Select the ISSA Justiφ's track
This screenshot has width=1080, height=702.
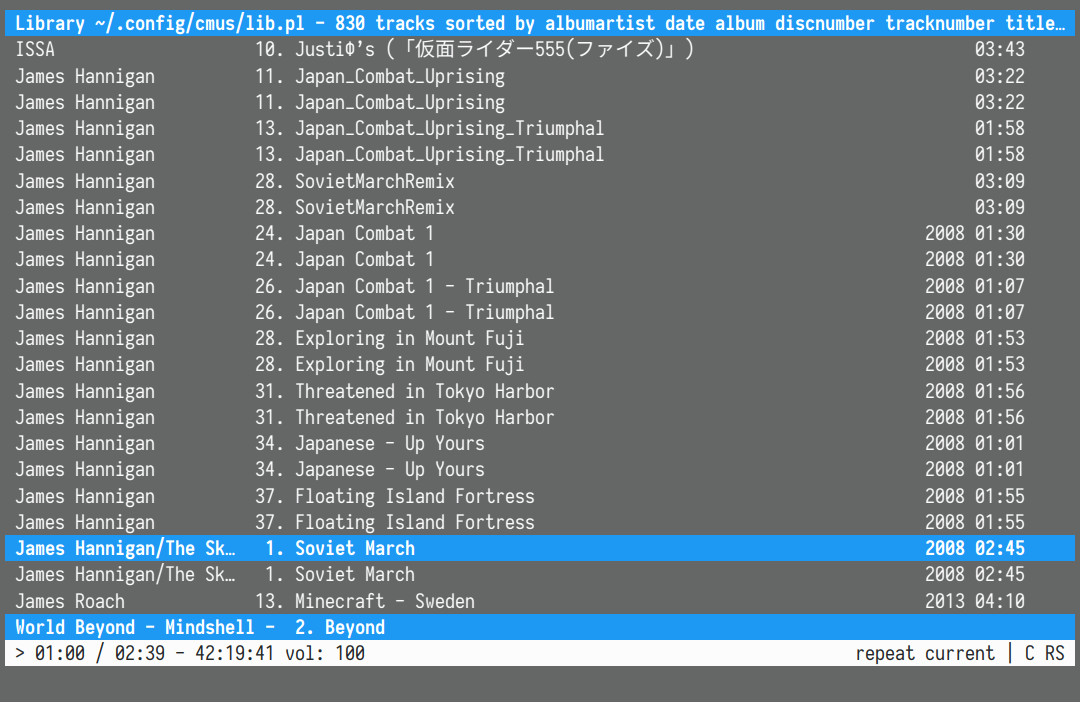(x=490, y=49)
